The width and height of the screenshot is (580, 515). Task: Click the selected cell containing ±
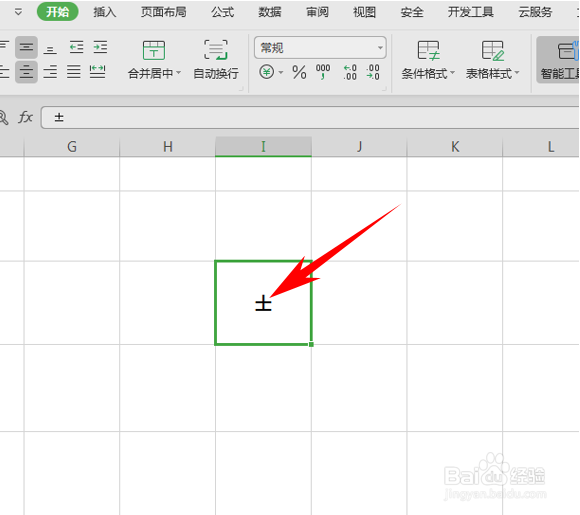click(x=263, y=303)
